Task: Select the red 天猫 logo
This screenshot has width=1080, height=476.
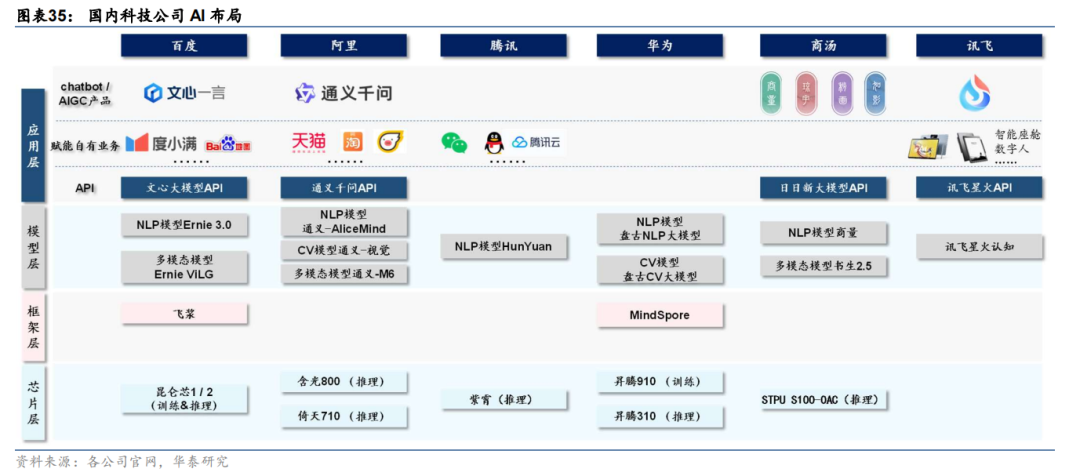Action: (309, 142)
